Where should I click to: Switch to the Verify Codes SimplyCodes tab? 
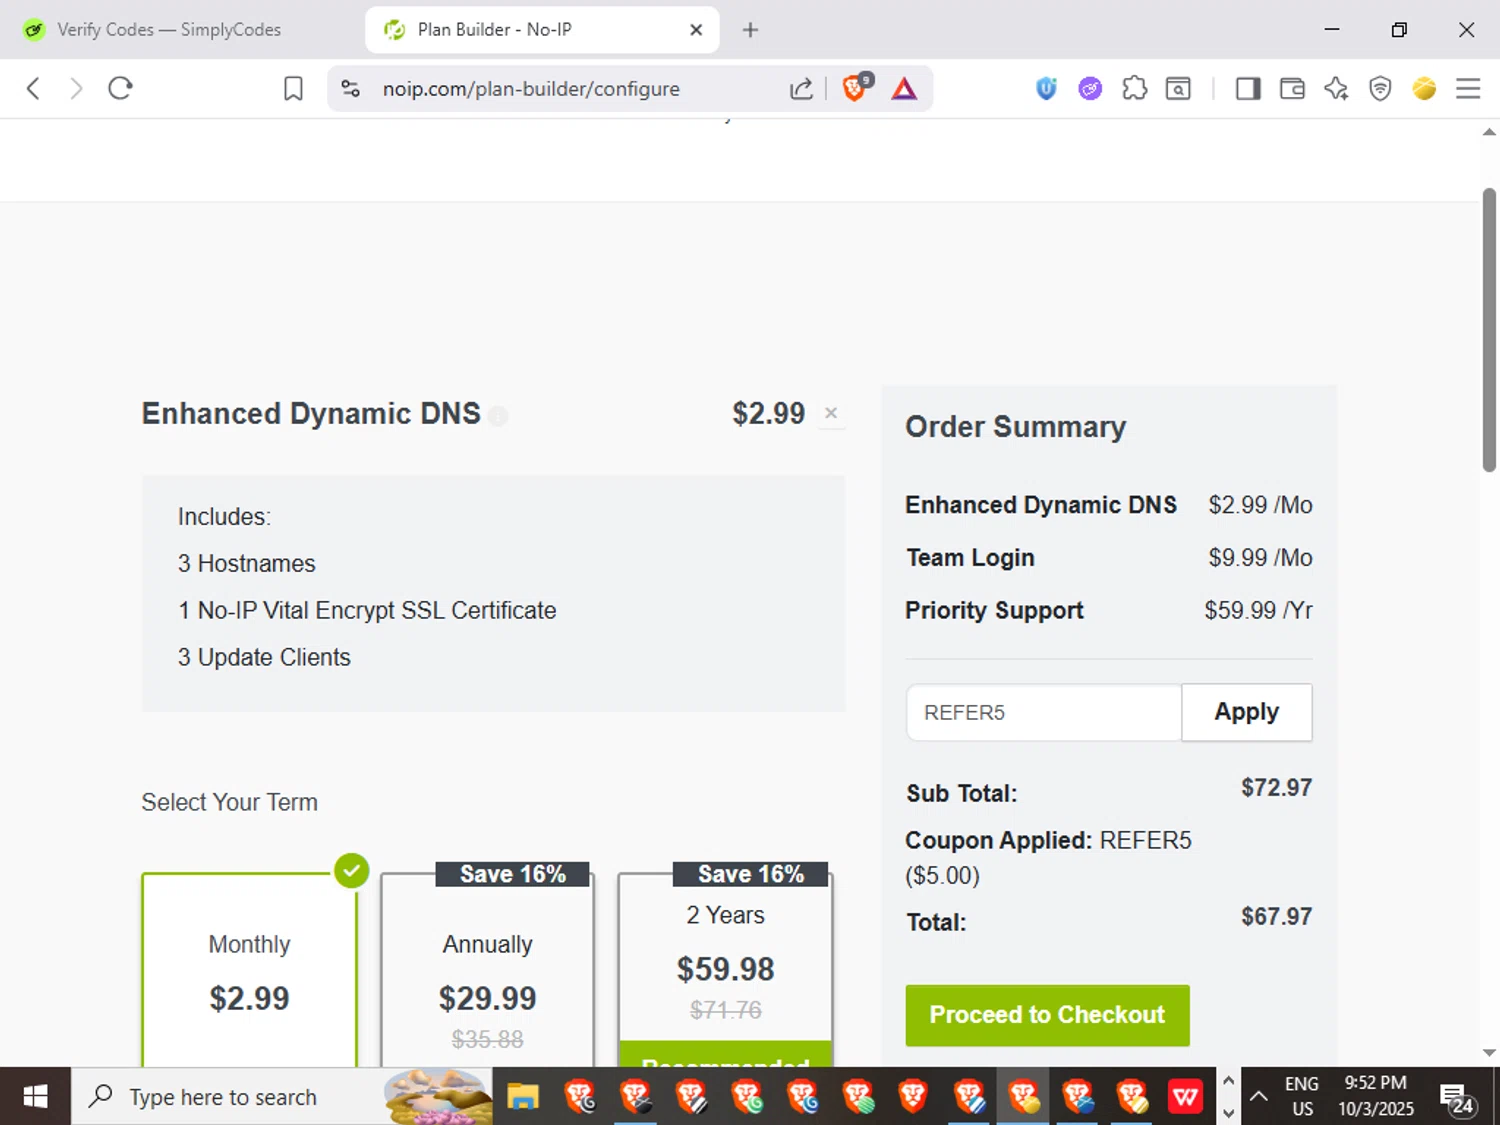tap(168, 30)
